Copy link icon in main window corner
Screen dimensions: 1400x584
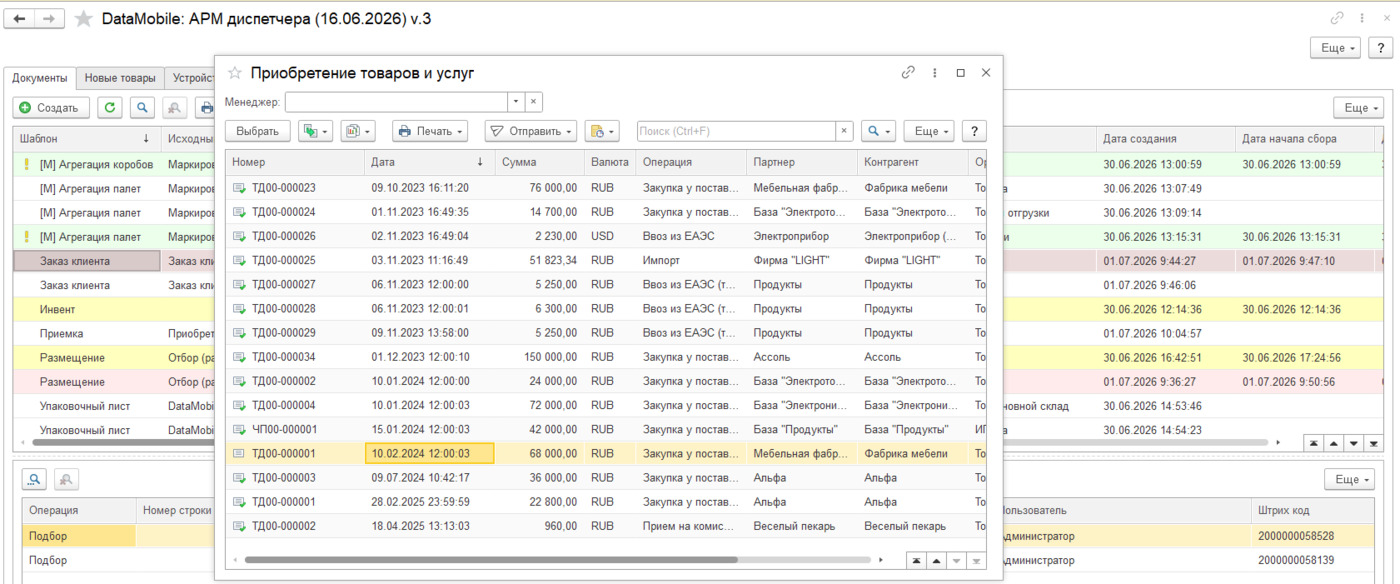tap(1337, 18)
